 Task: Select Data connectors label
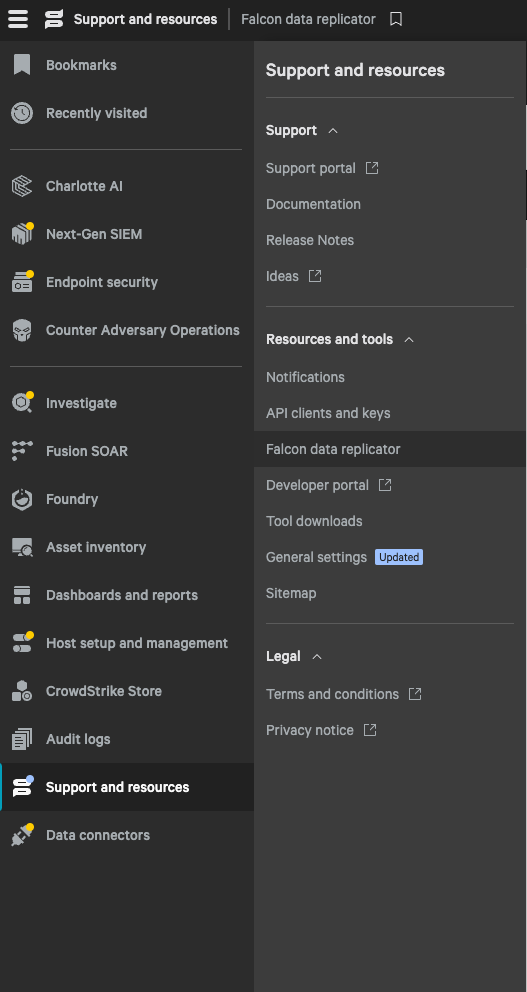pyautogui.click(x=97, y=835)
